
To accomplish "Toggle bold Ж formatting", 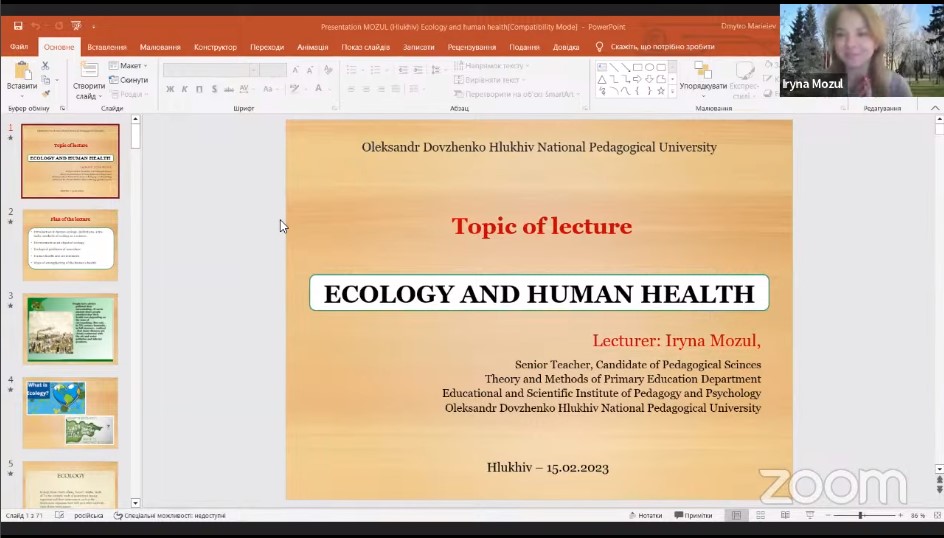I will pyautogui.click(x=170, y=89).
